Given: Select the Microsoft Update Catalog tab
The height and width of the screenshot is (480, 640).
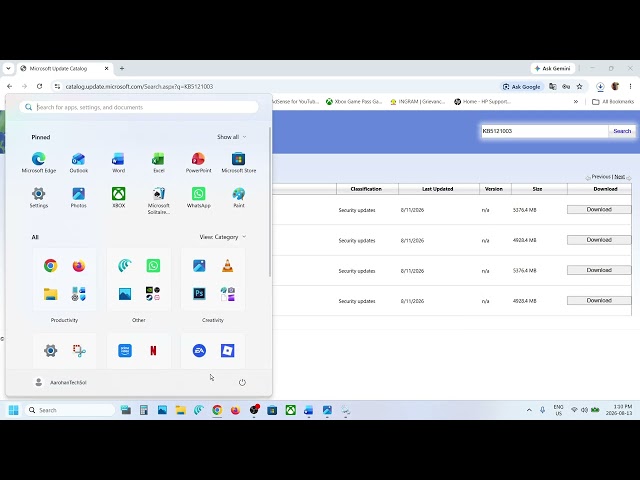Looking at the screenshot, I should pyautogui.click(x=65, y=69).
